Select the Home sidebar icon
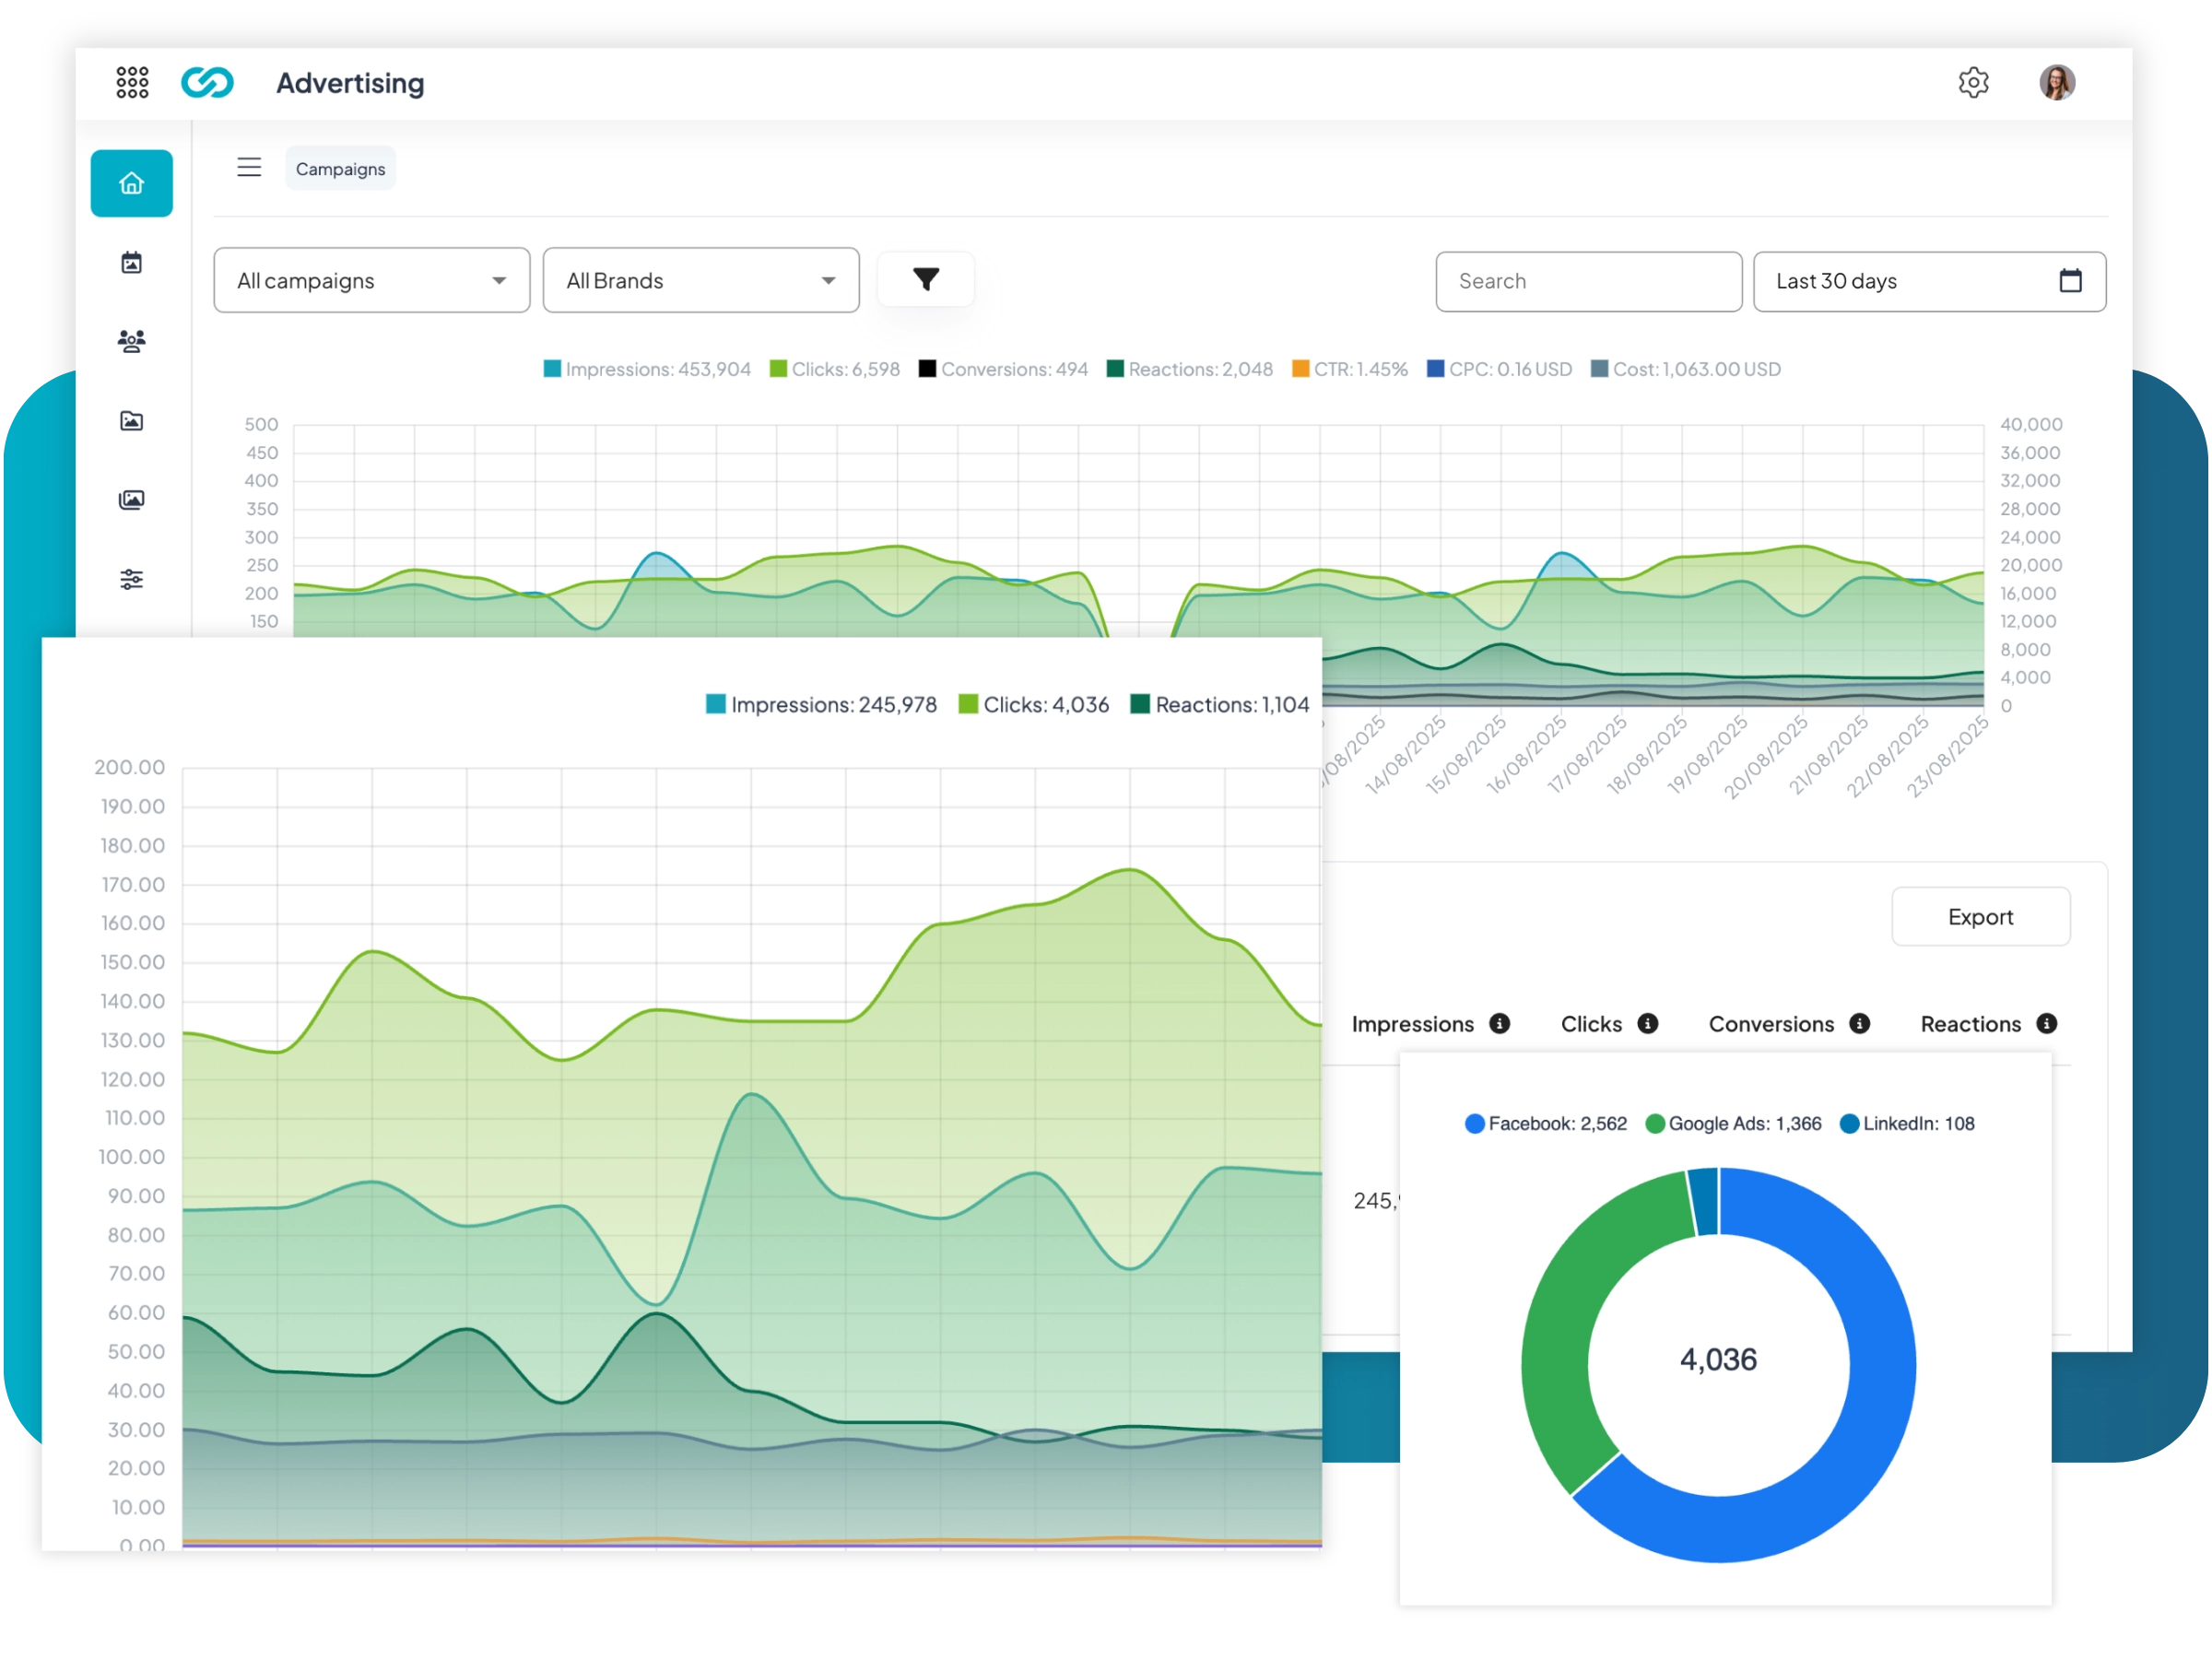2212x1659 pixels. pyautogui.click(x=132, y=183)
